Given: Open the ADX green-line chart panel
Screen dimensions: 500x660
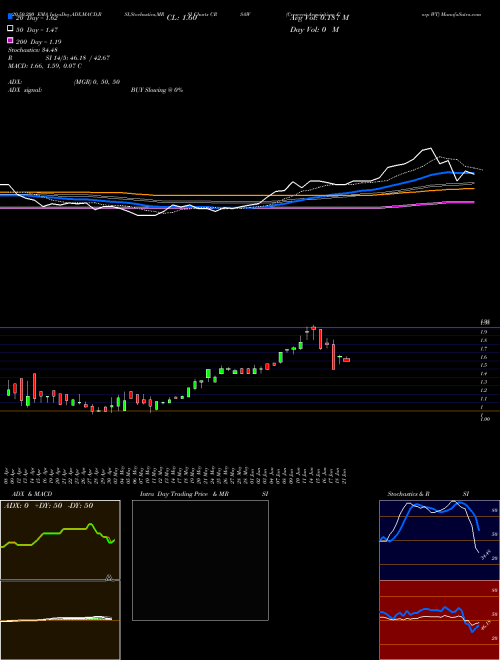Looking at the screenshot, I should point(60,540).
